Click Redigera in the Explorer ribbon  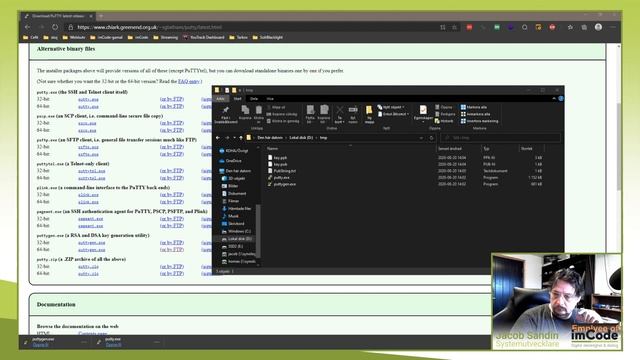(445, 114)
